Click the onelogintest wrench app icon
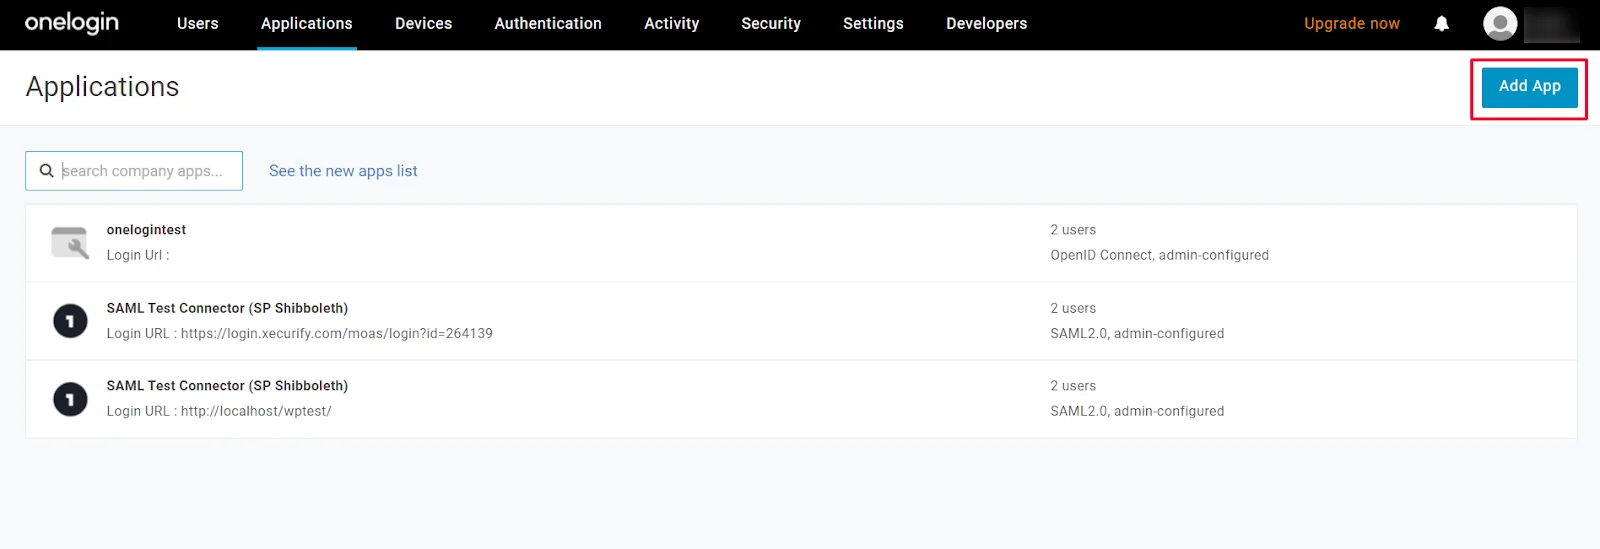Image resolution: width=1600 pixels, height=549 pixels. click(70, 243)
